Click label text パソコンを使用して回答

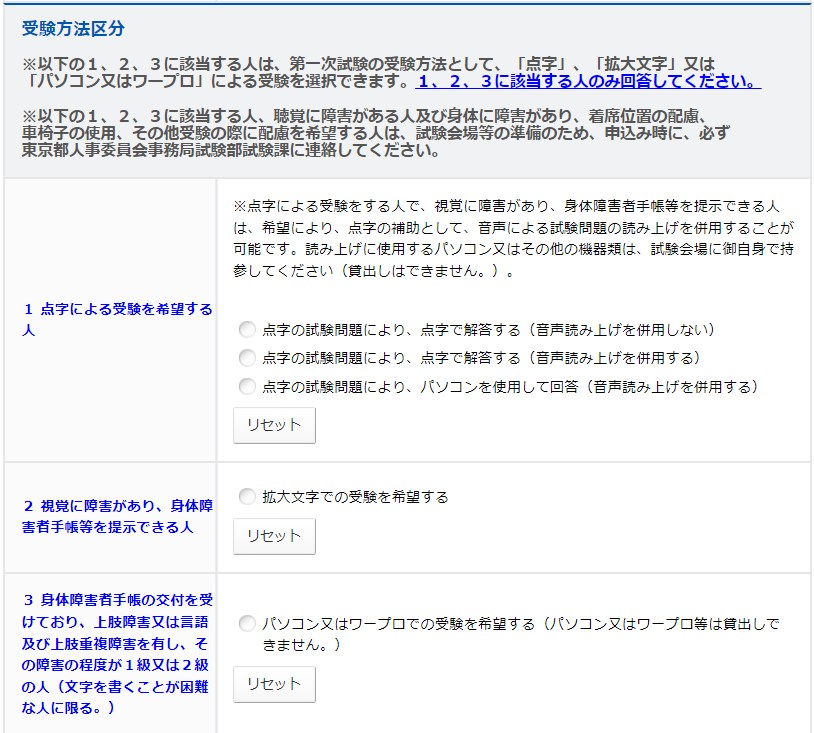click(x=510, y=386)
